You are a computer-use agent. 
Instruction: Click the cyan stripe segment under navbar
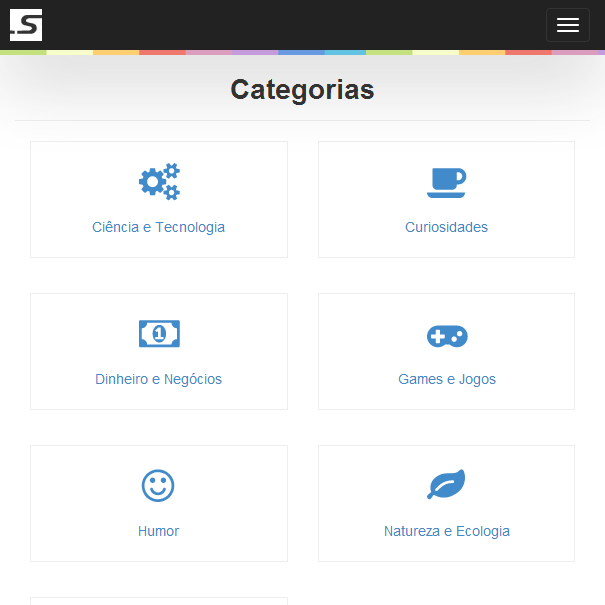(345, 52)
